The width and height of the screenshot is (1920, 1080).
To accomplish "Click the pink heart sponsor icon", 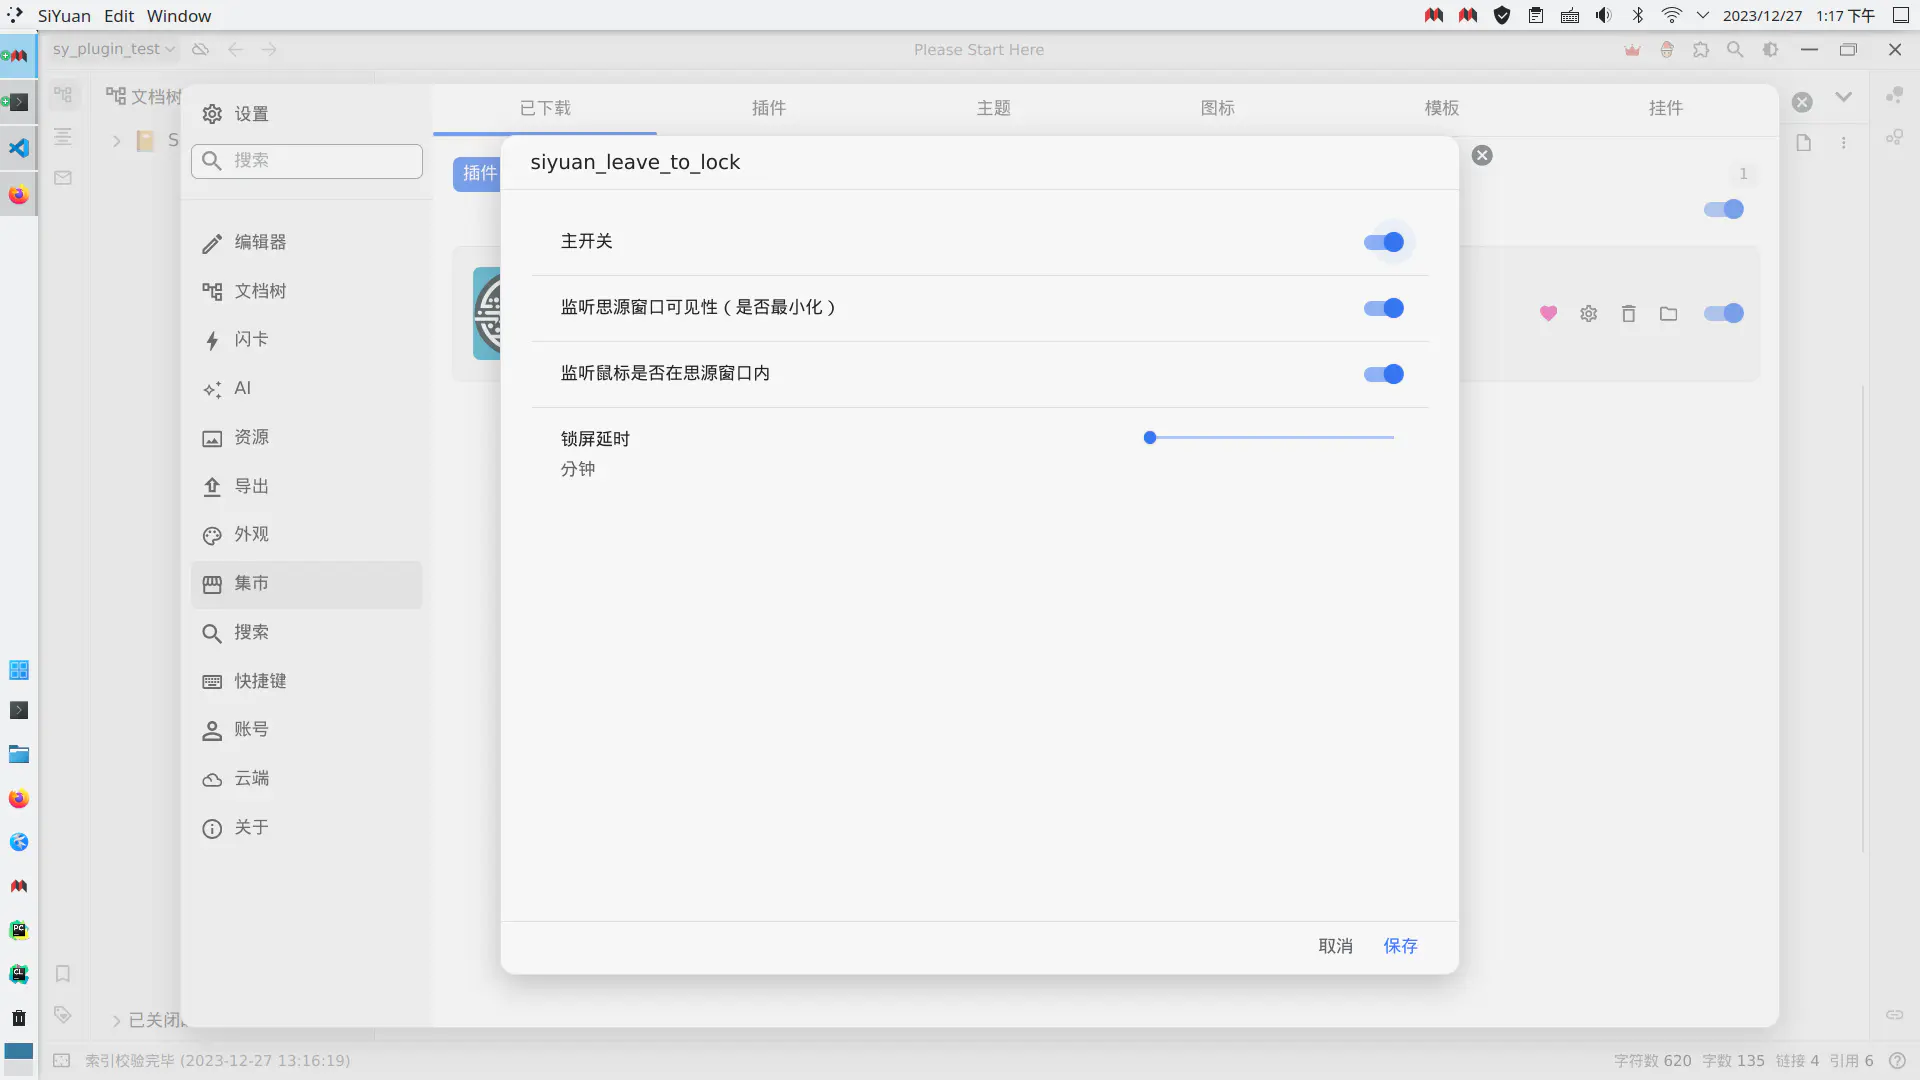I will [x=1548, y=314].
